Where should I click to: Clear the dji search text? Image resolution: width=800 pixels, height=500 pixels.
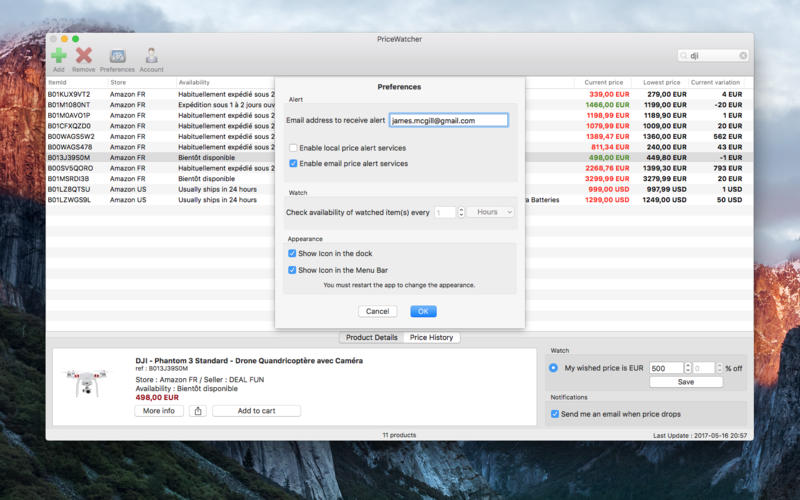[743, 56]
